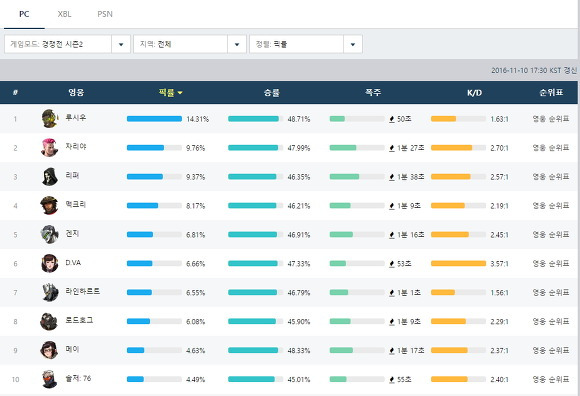Click Reaper's hooded portrait icon

pyautogui.click(x=50, y=176)
